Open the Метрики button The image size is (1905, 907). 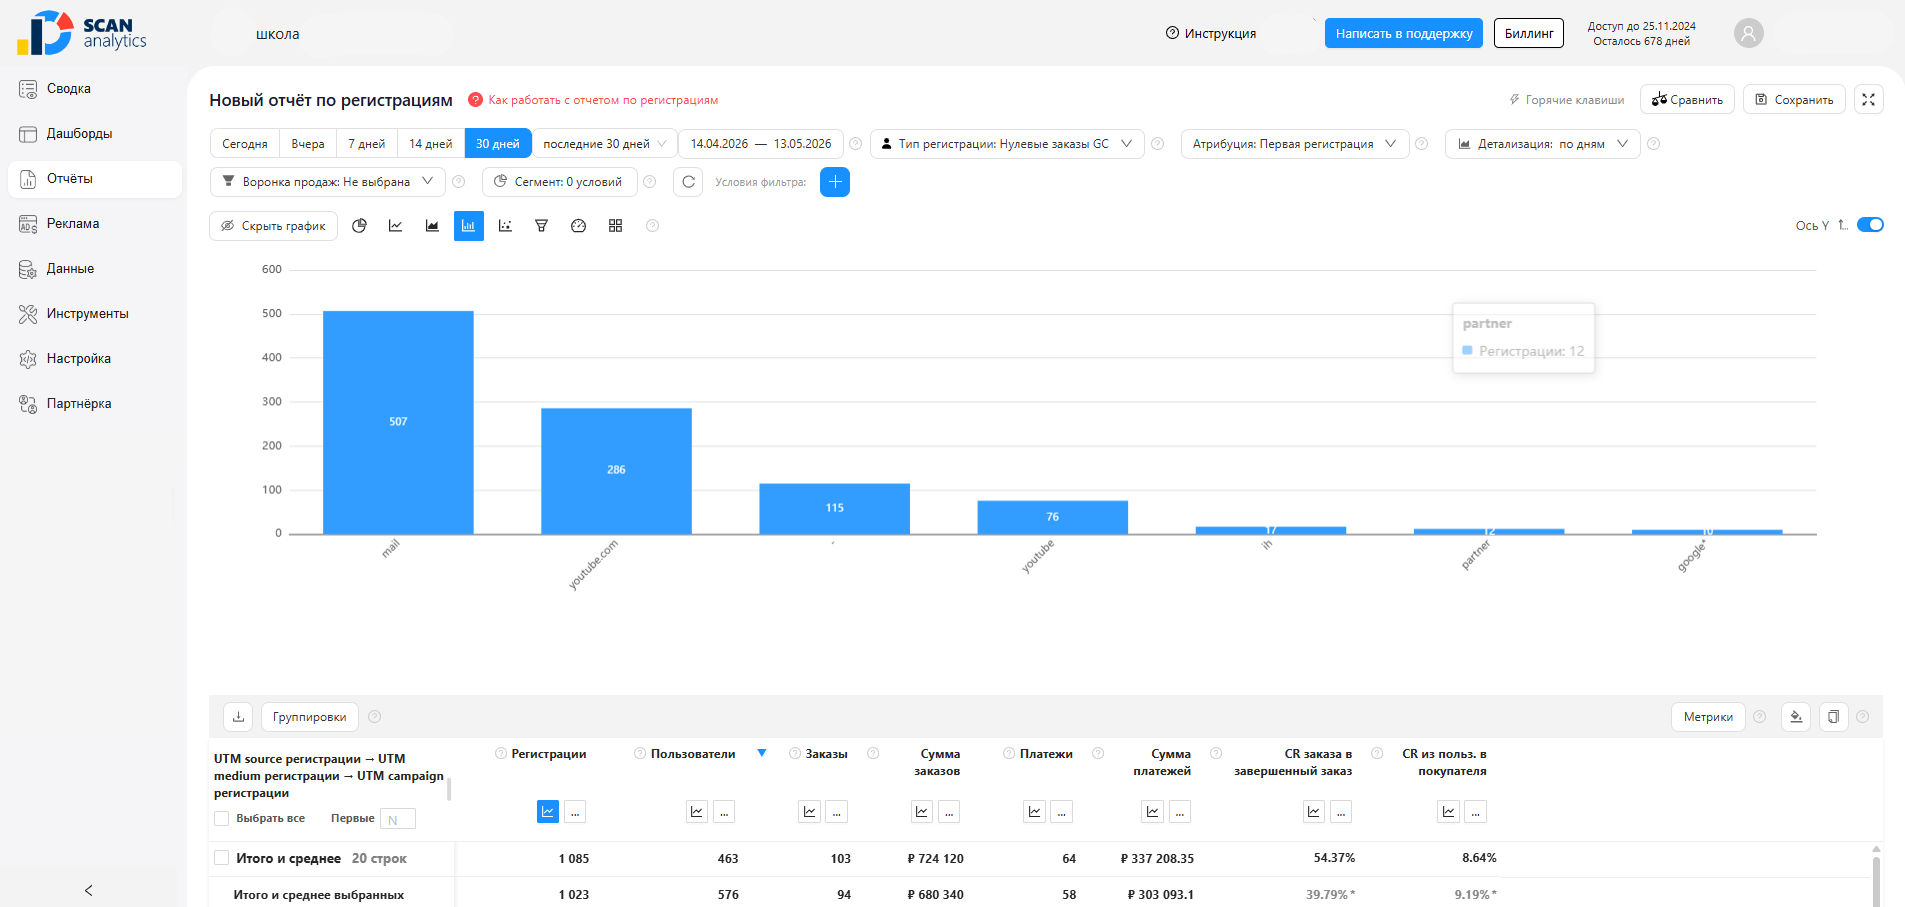coord(1708,717)
